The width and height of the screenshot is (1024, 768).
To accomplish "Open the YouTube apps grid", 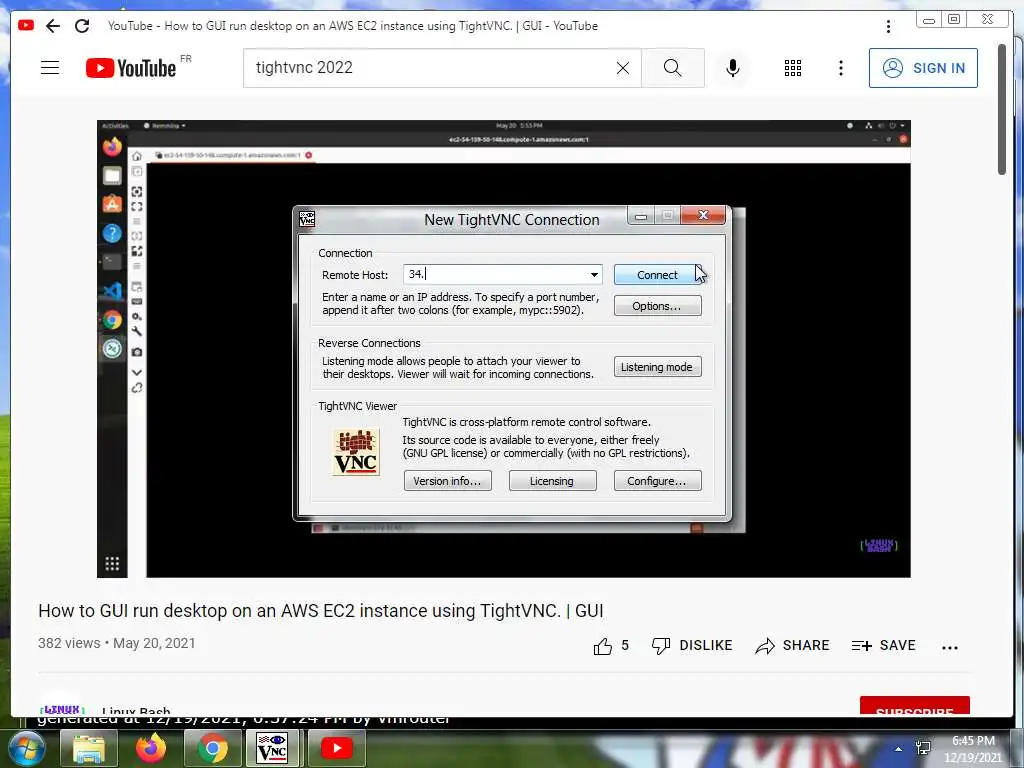I will 793,68.
